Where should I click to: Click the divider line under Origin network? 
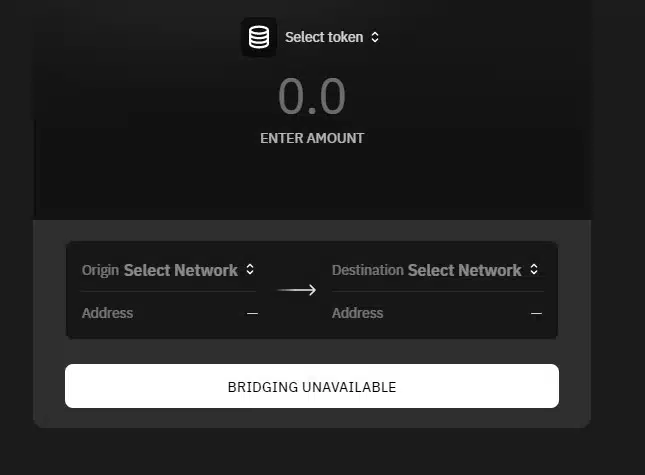click(x=168, y=291)
